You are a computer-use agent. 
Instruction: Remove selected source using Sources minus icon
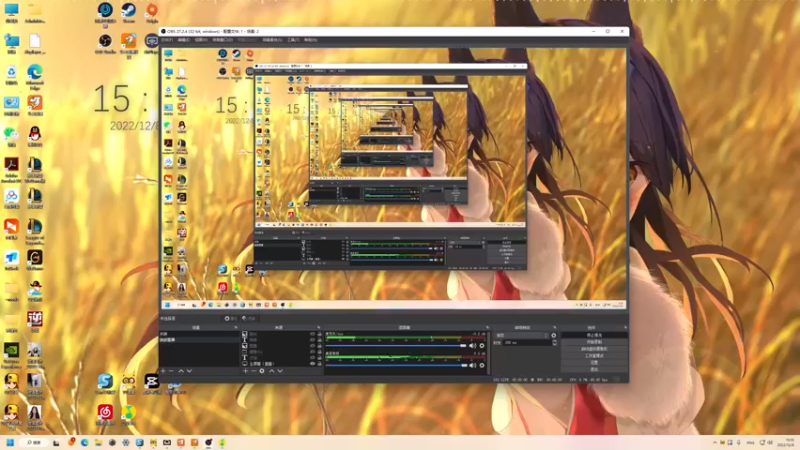click(x=254, y=371)
